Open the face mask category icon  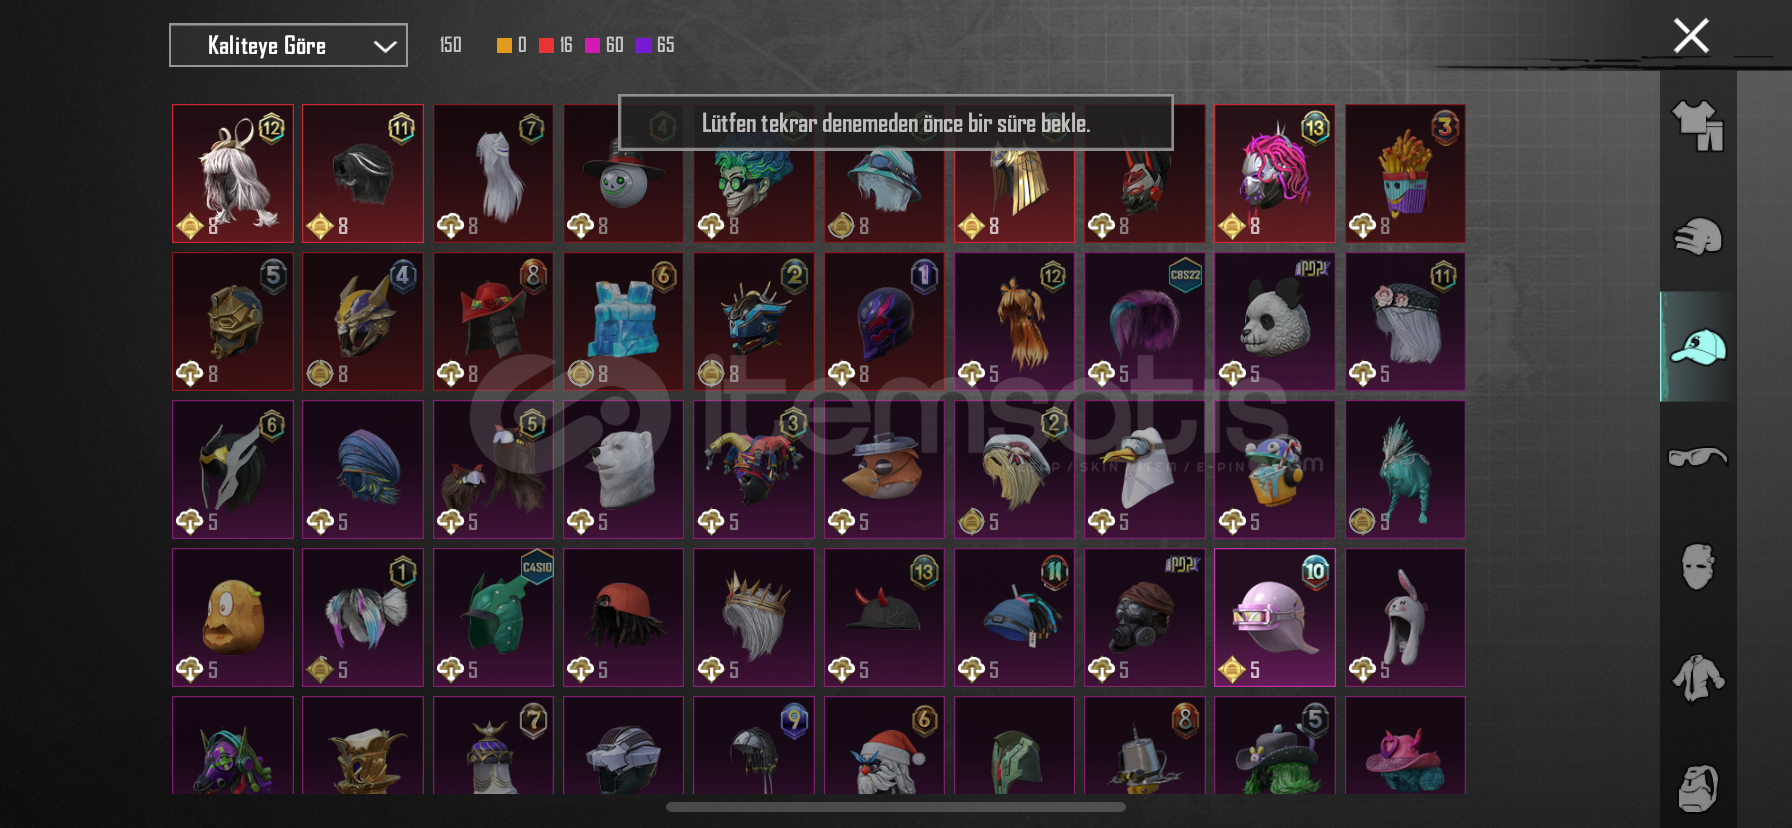(x=1698, y=567)
